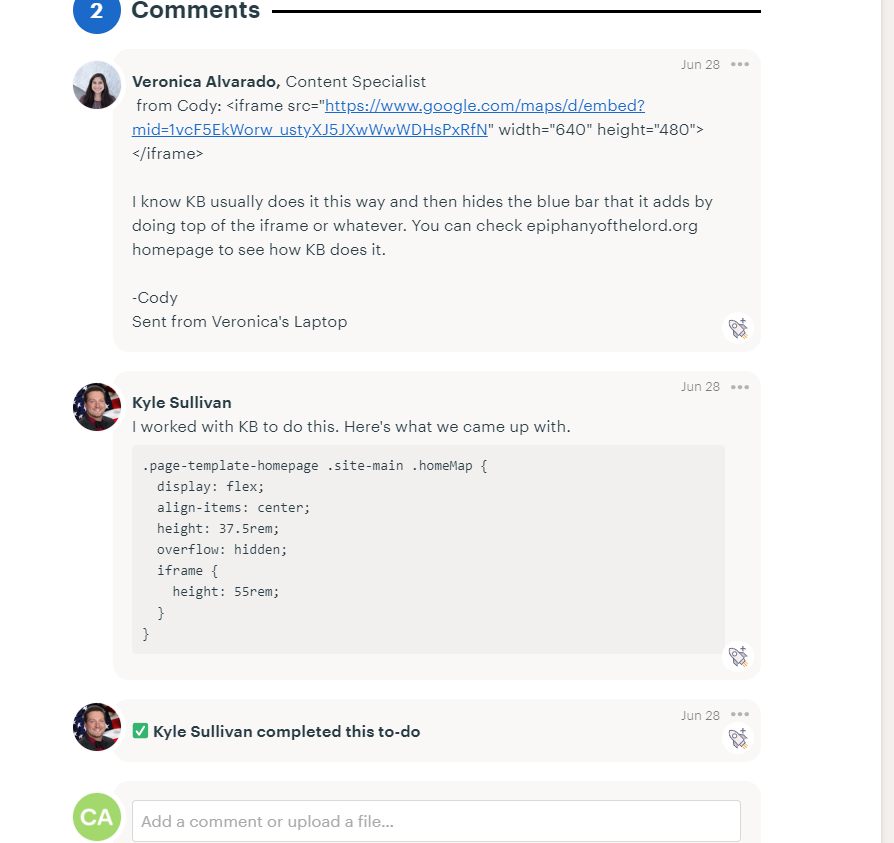The image size is (894, 843).
Task: Click Kyle Sullivan's name above code comment
Action: pos(182,403)
